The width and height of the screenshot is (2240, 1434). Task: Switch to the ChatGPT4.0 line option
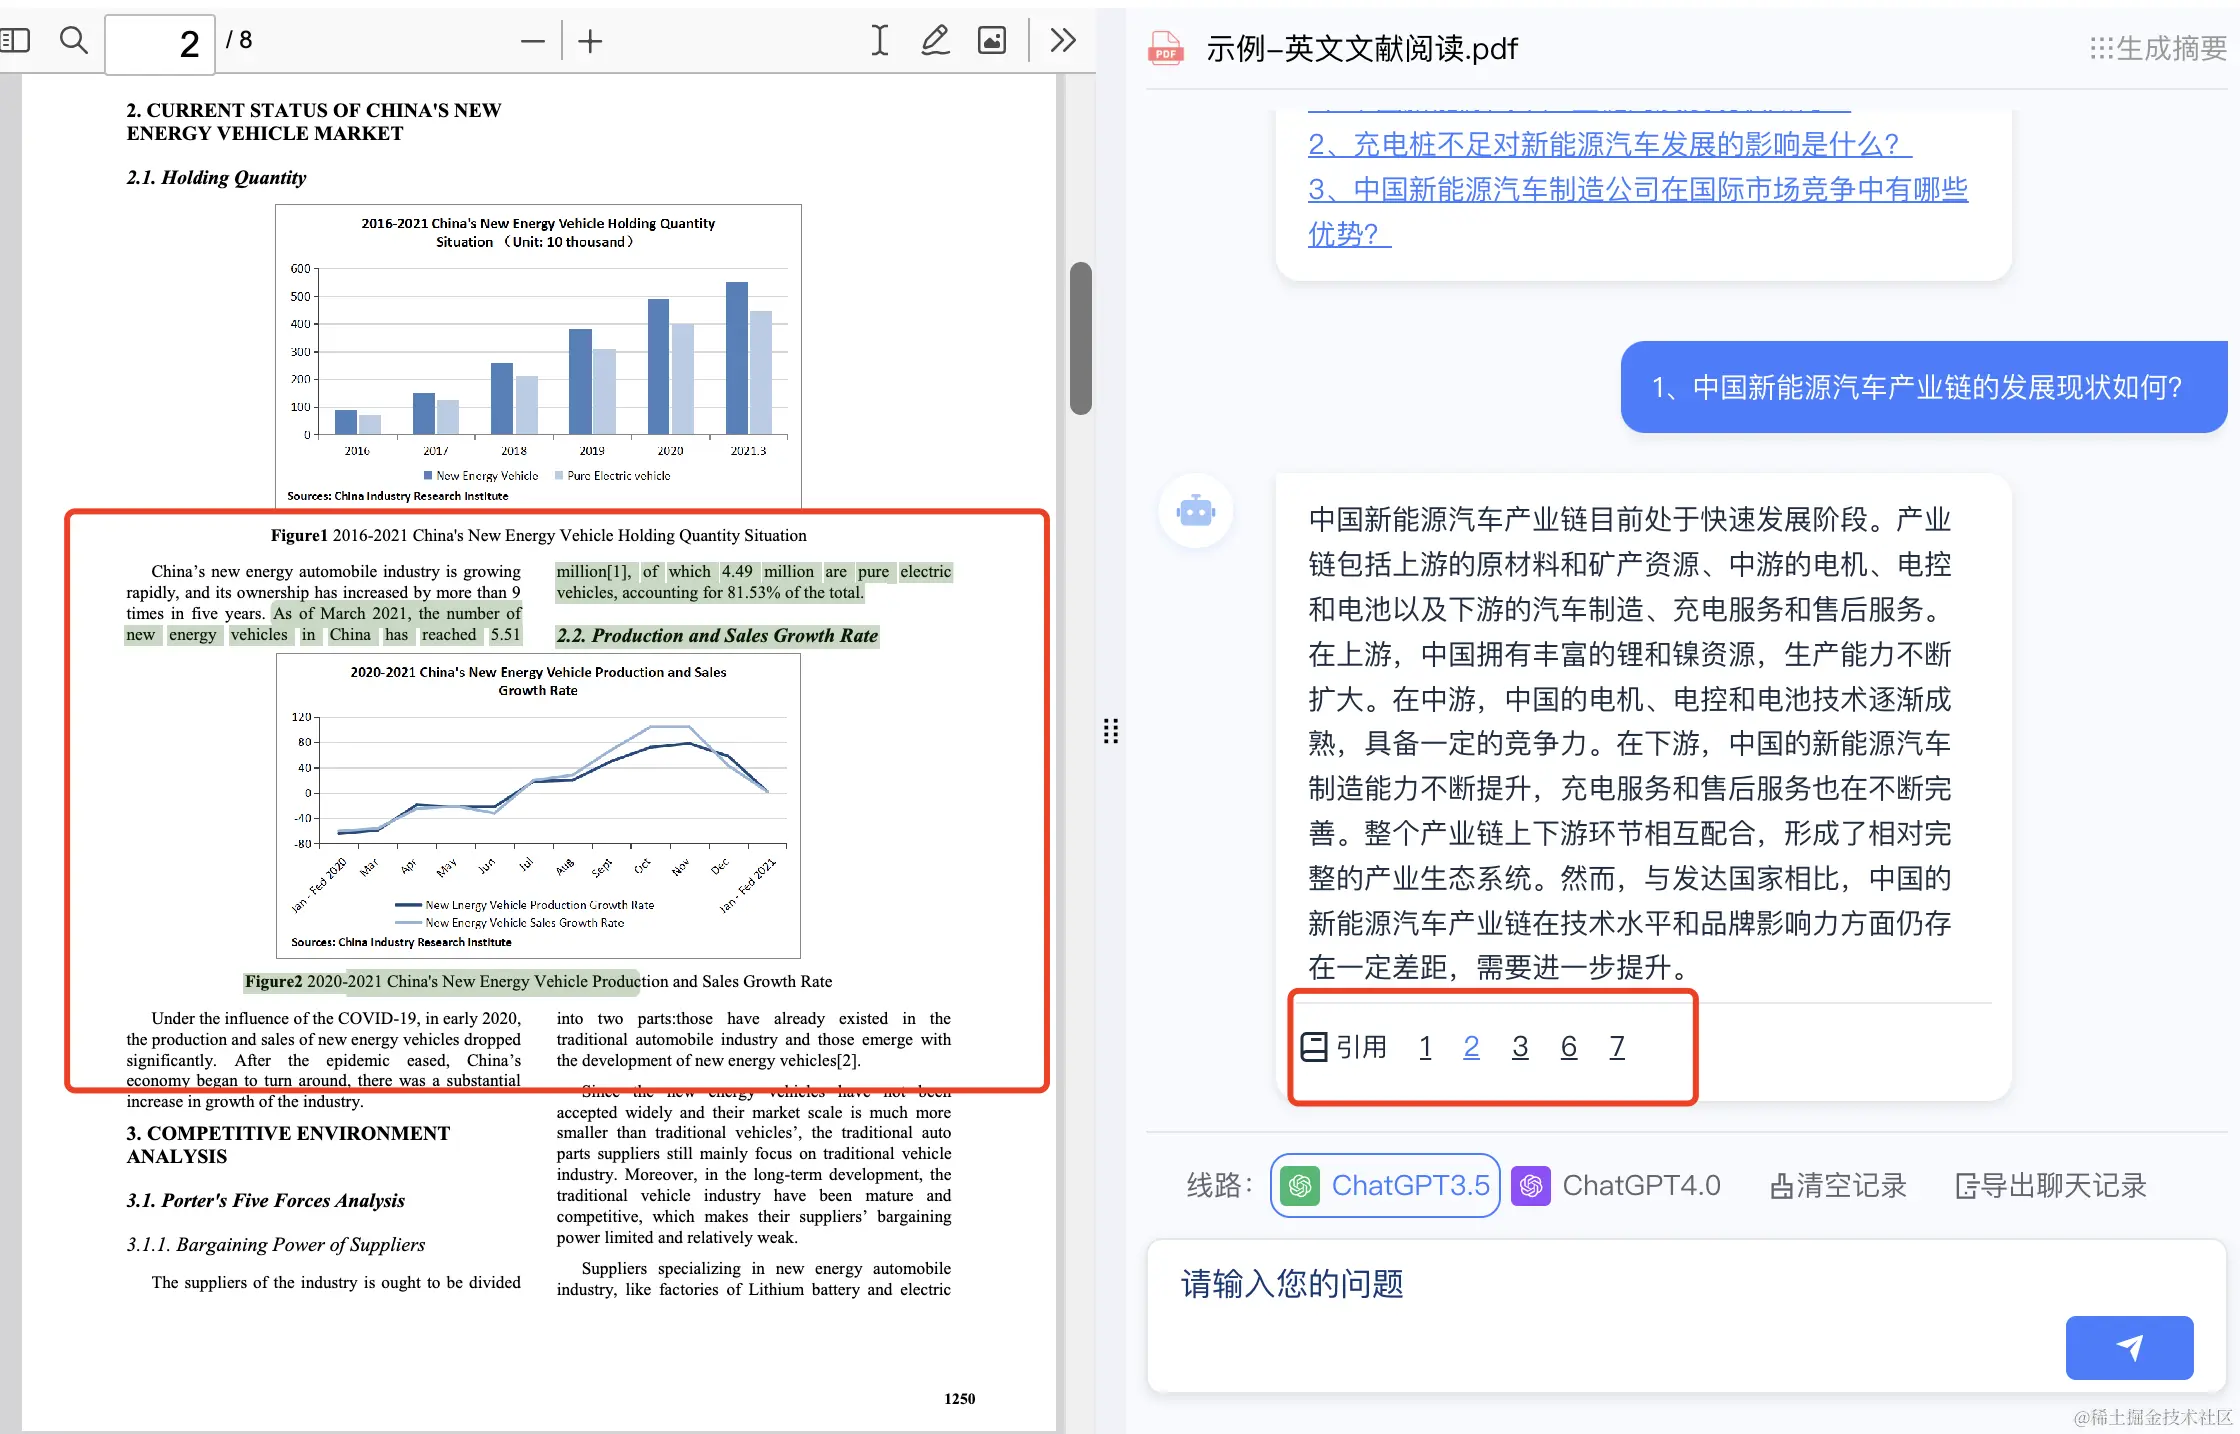(1616, 1186)
